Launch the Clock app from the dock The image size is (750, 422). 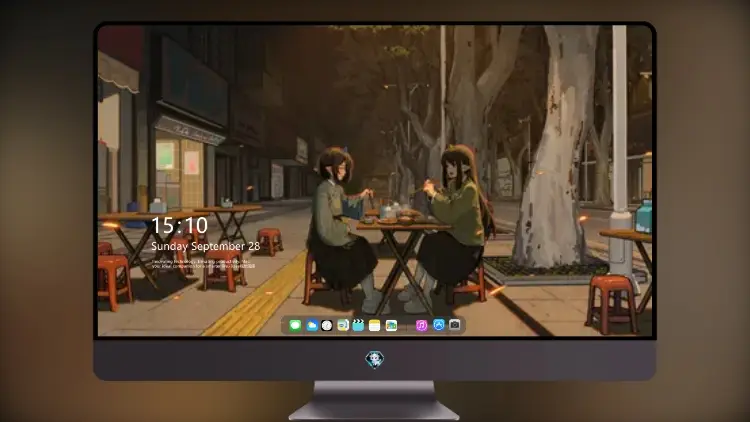(x=327, y=325)
